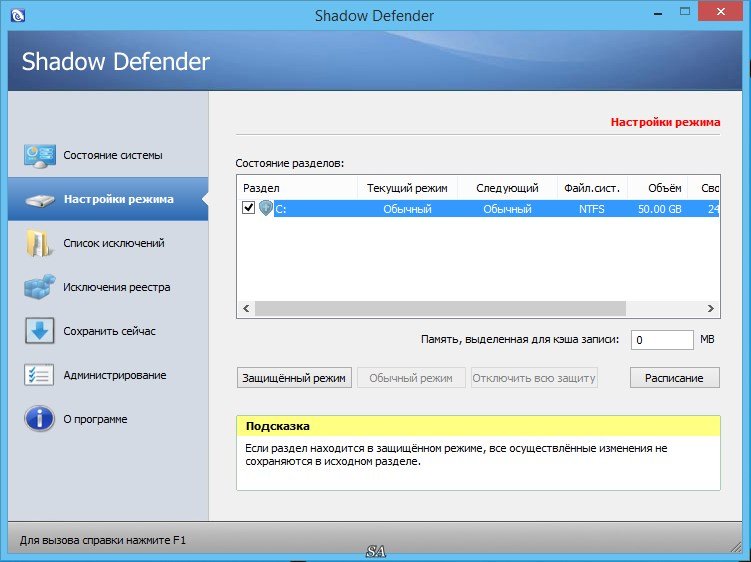Click the blue info About icon
Viewport: 751px width, 562px height.
pyautogui.click(x=39, y=419)
